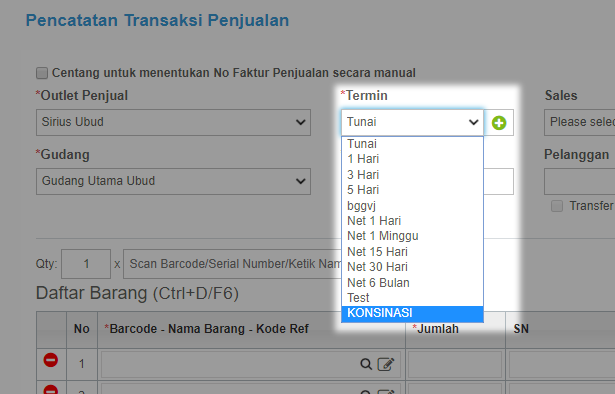Viewport: 615px width, 394px height.
Task: Open the edit pencil icon in row 1
Action: click(386, 364)
